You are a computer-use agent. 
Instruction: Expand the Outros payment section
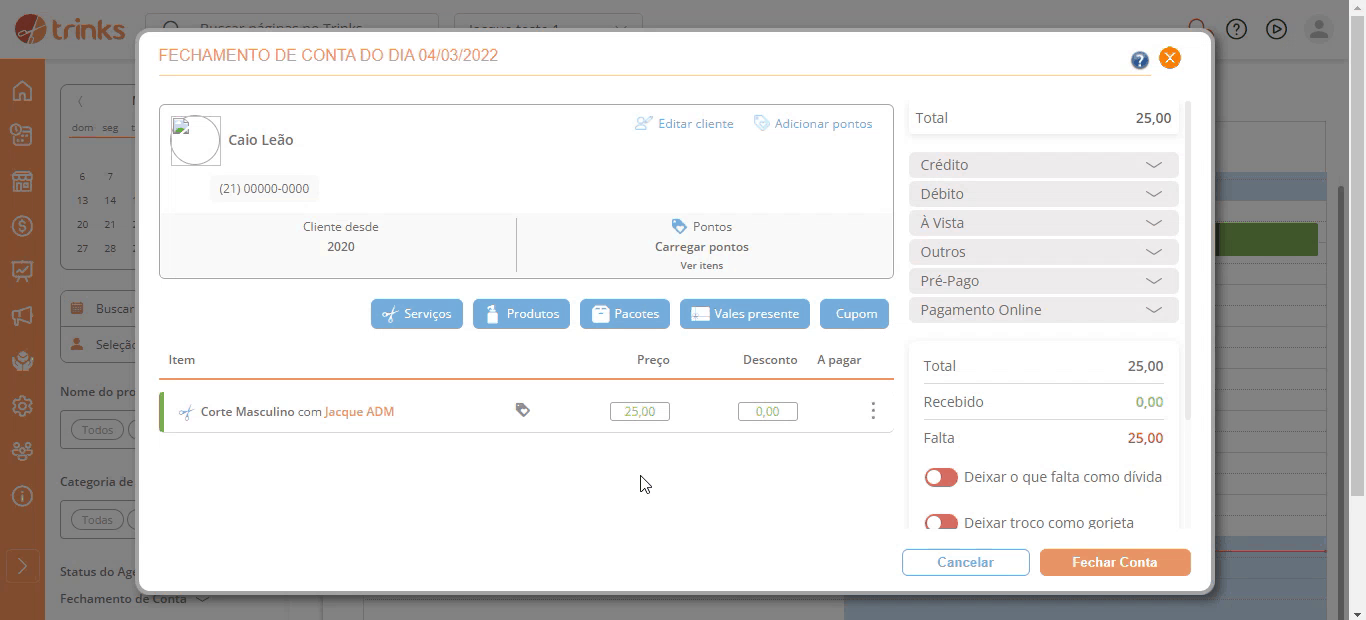tap(1044, 252)
